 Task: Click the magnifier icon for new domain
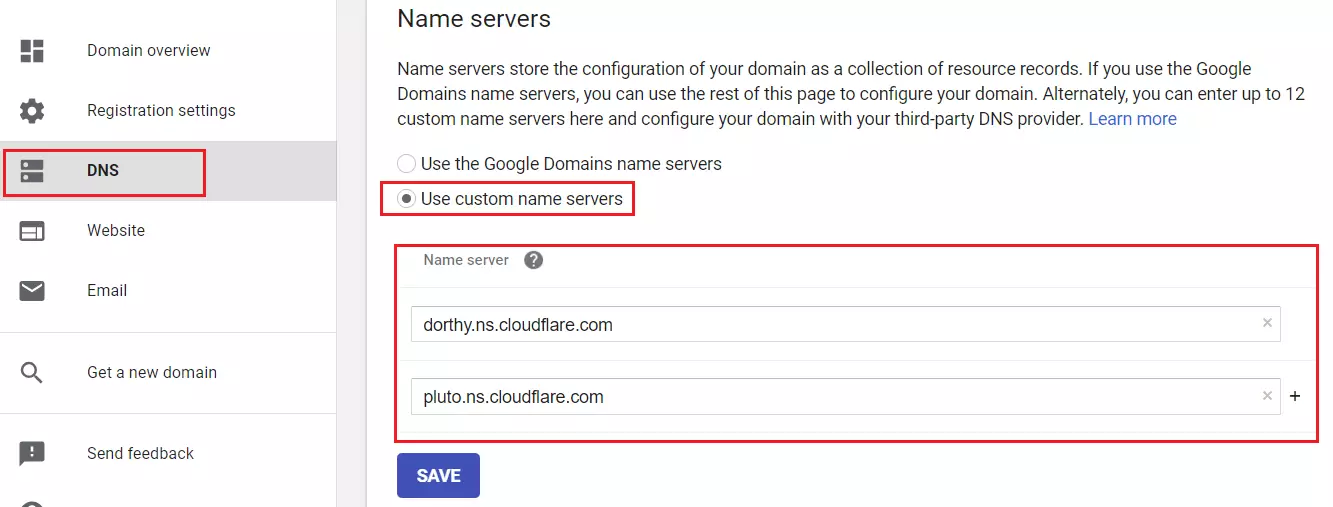pyautogui.click(x=32, y=373)
